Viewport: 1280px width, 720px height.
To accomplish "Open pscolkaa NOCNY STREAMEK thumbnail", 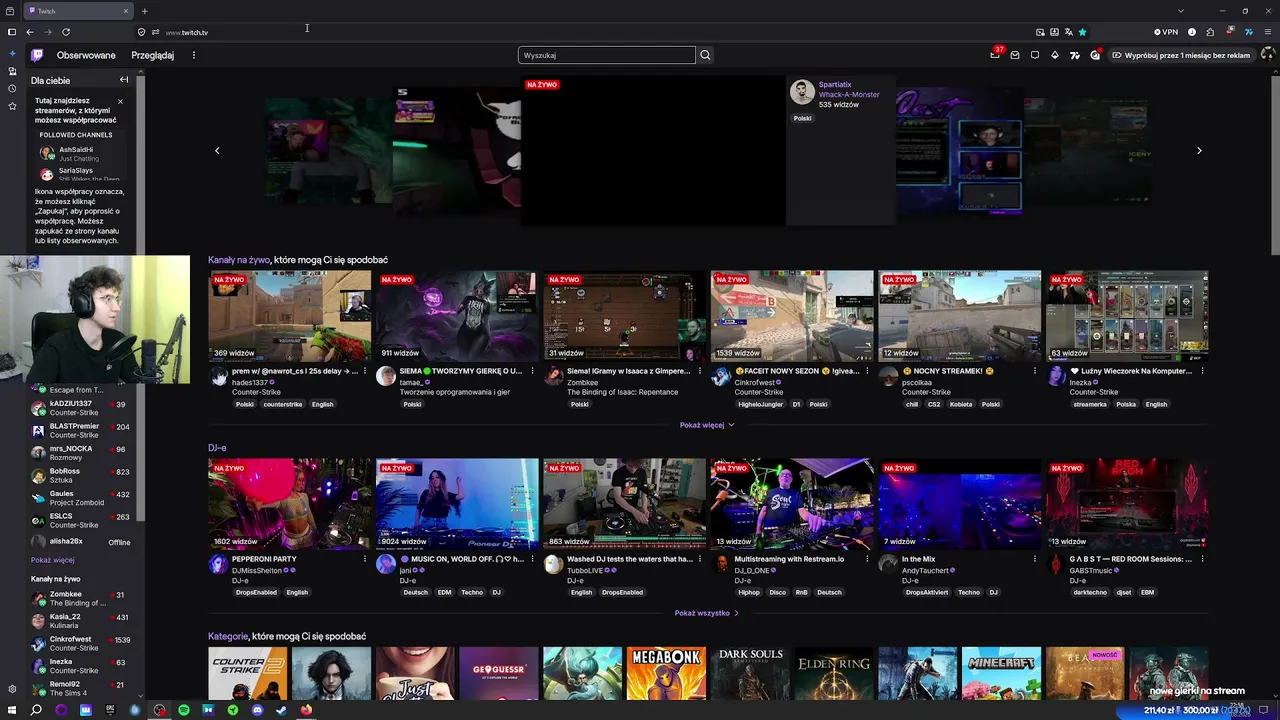I will coord(960,316).
